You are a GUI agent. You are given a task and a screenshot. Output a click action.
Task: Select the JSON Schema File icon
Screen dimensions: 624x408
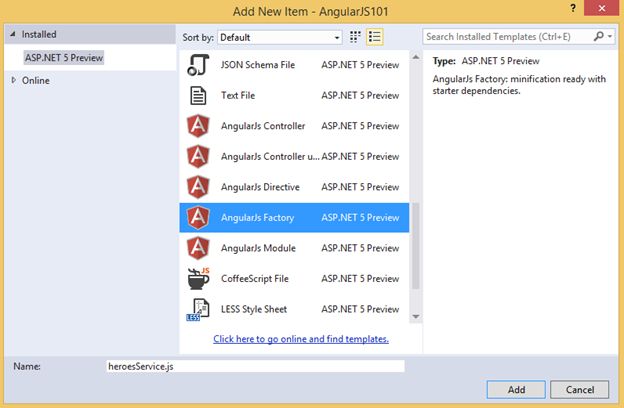[198, 65]
